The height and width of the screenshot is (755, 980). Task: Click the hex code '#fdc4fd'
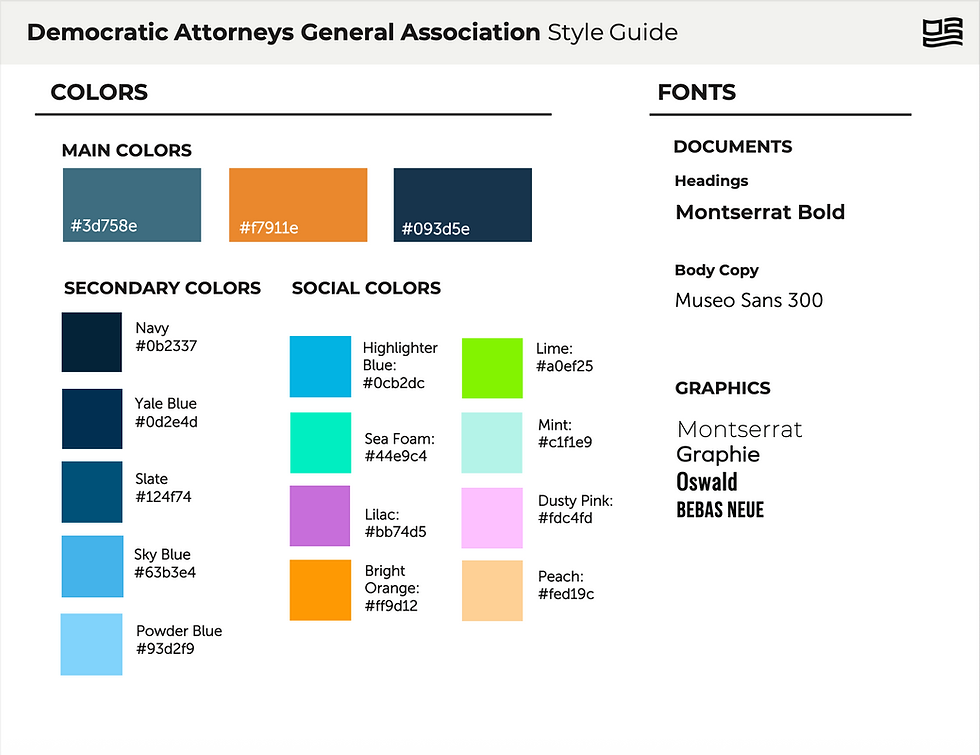565,518
